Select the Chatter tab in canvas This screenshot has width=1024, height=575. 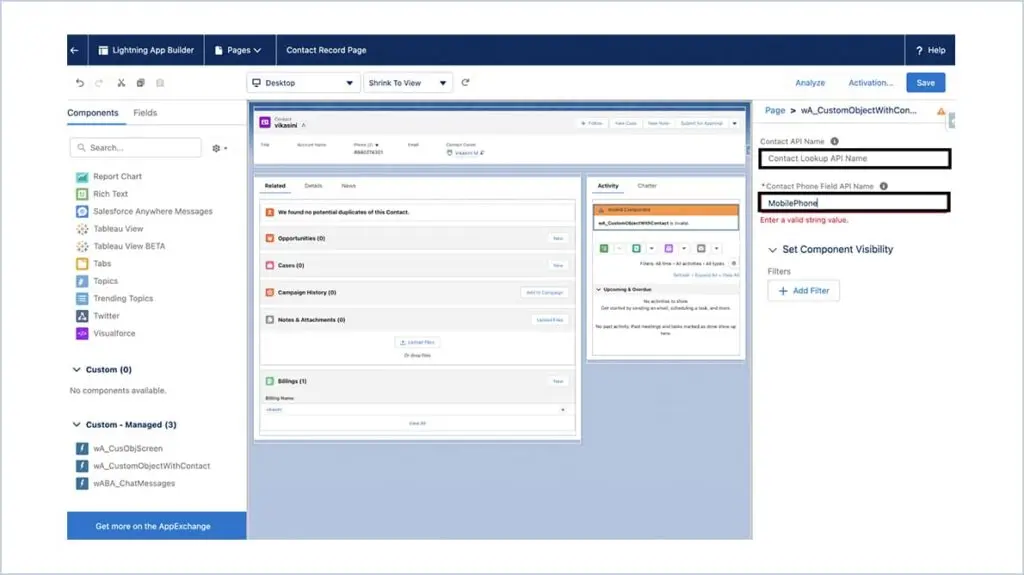click(647, 186)
